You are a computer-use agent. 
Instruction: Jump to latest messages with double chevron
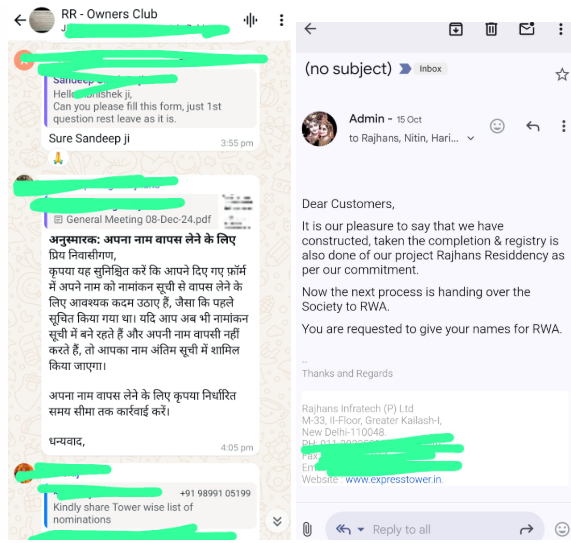(x=277, y=522)
